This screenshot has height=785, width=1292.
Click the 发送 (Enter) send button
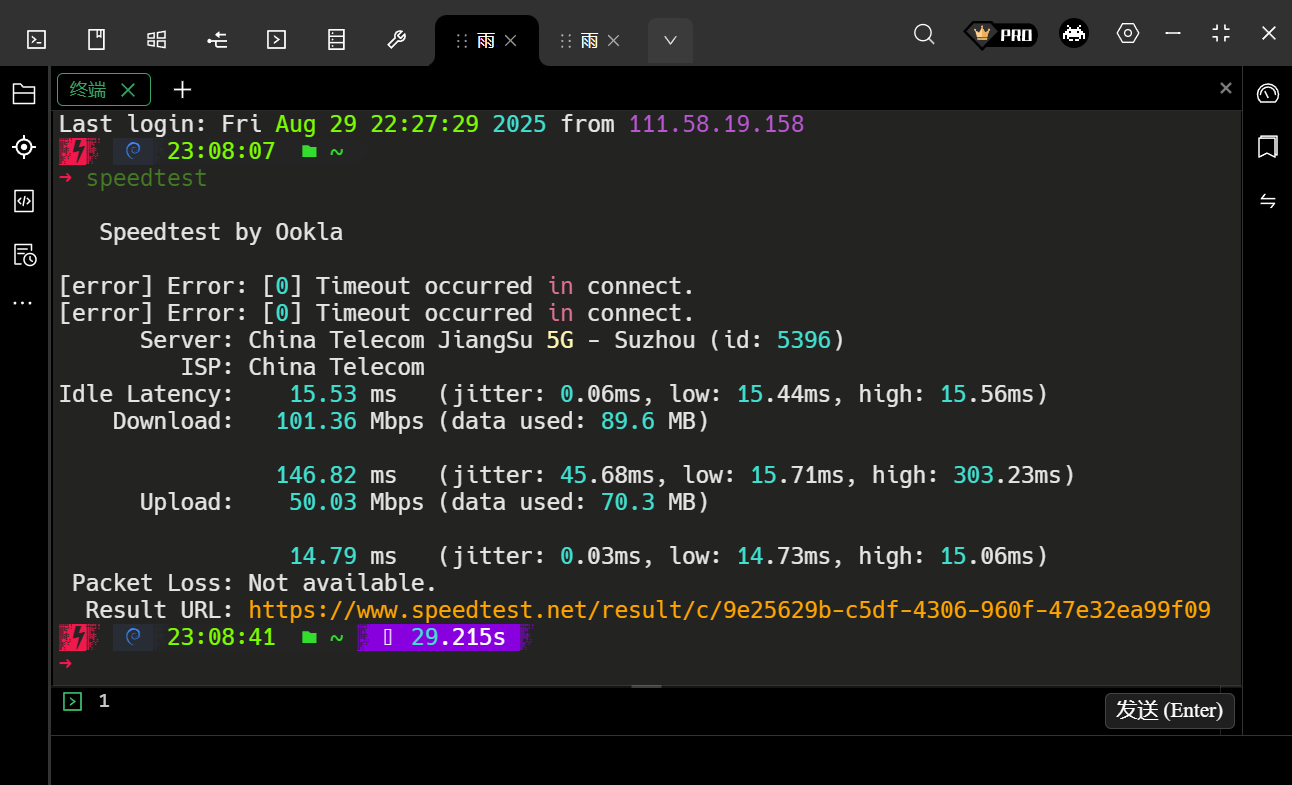point(1169,710)
